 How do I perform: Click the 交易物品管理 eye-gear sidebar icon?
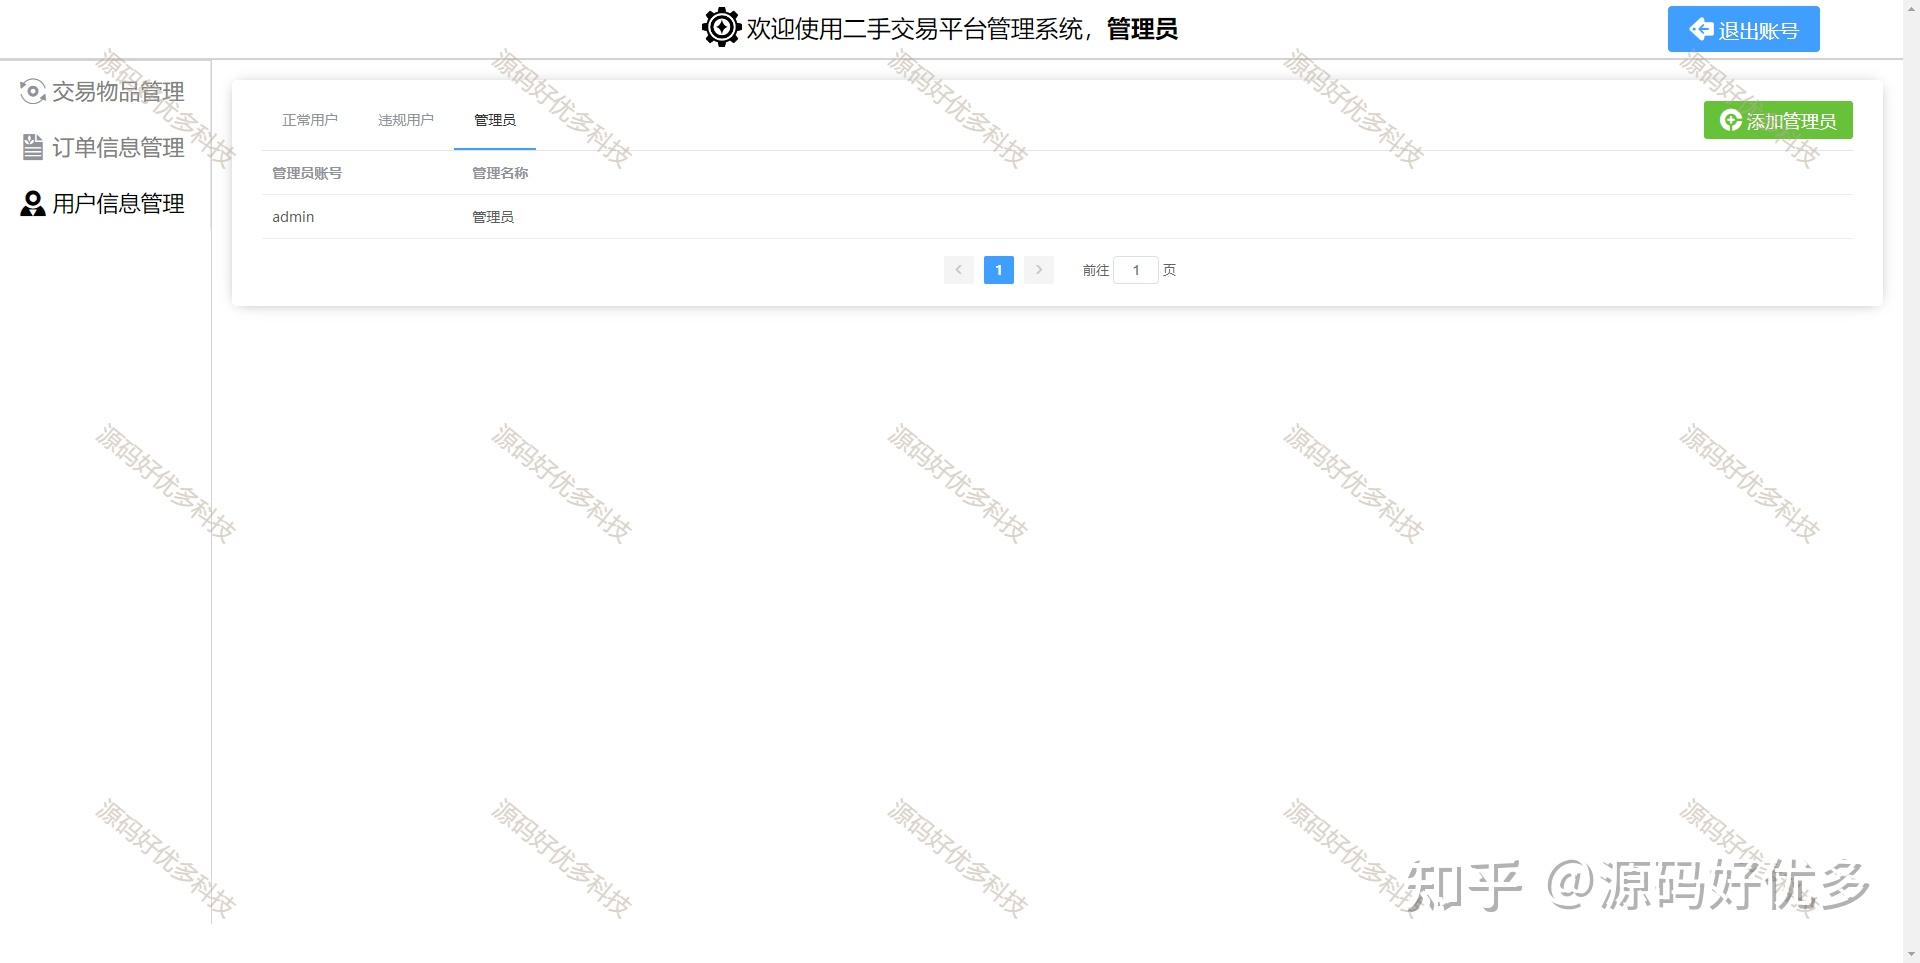click(x=32, y=91)
